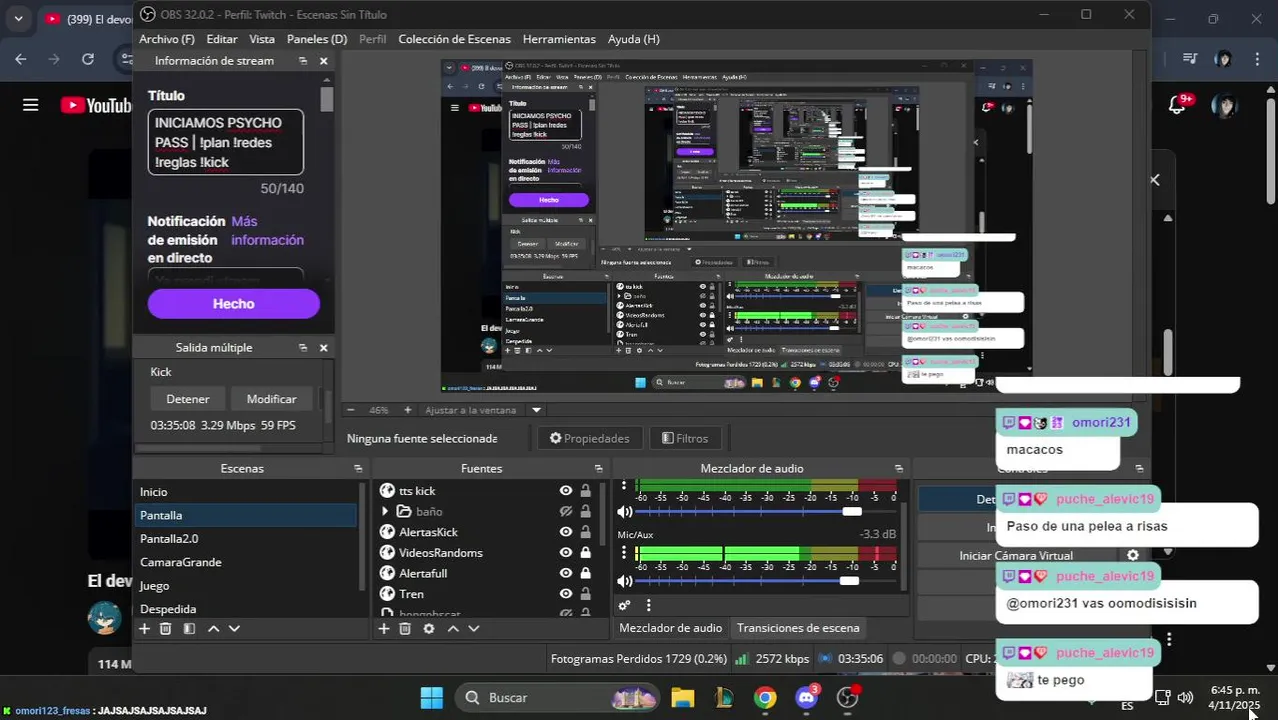
Task: Hide the AlertasKick source
Action: (566, 532)
